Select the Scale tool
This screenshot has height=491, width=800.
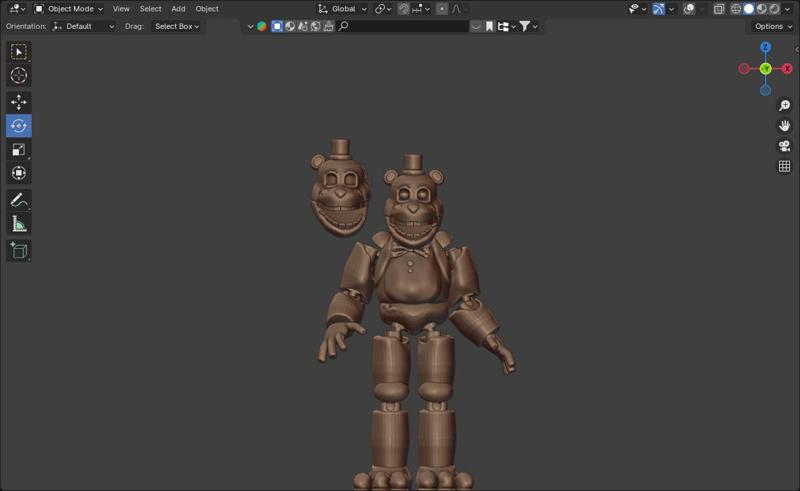click(19, 150)
